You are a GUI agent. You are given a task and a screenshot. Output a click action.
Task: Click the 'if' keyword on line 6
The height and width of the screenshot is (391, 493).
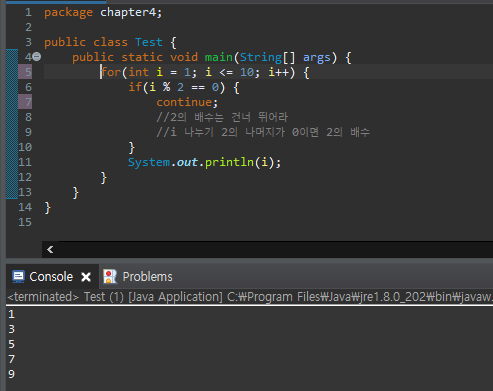(136, 87)
